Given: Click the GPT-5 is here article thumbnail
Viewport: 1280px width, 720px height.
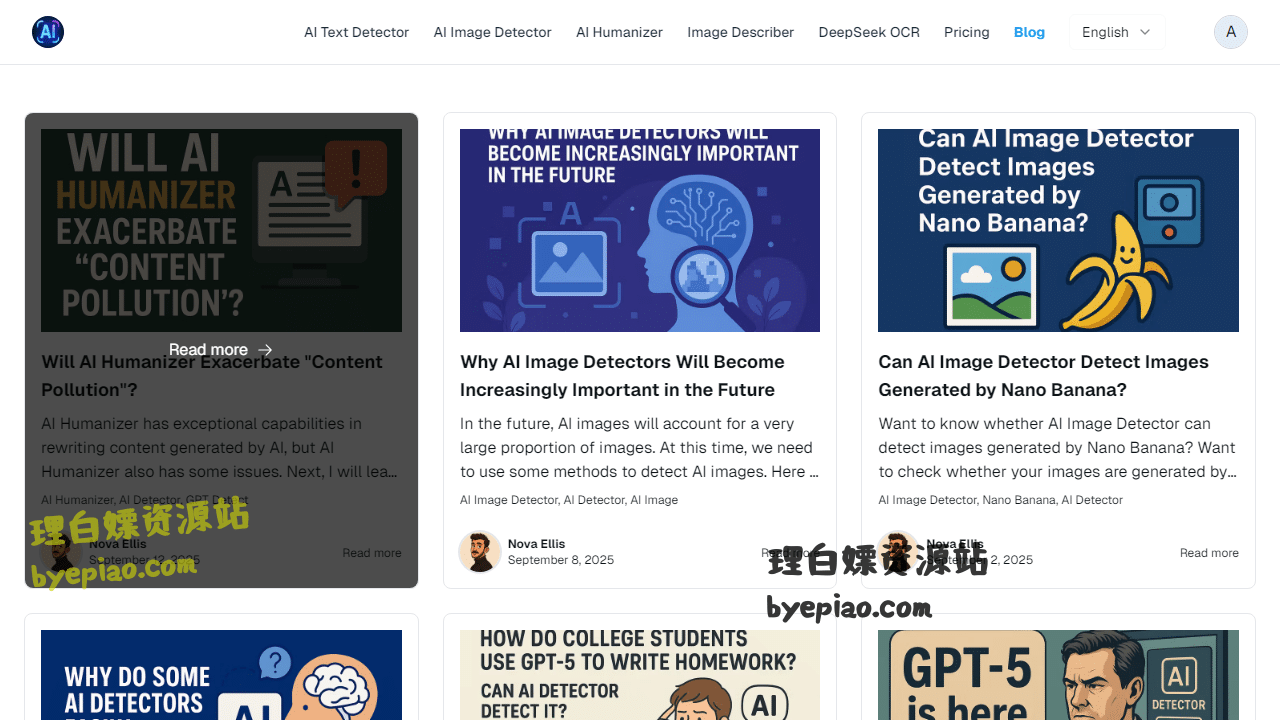Looking at the screenshot, I should tap(1058, 675).
